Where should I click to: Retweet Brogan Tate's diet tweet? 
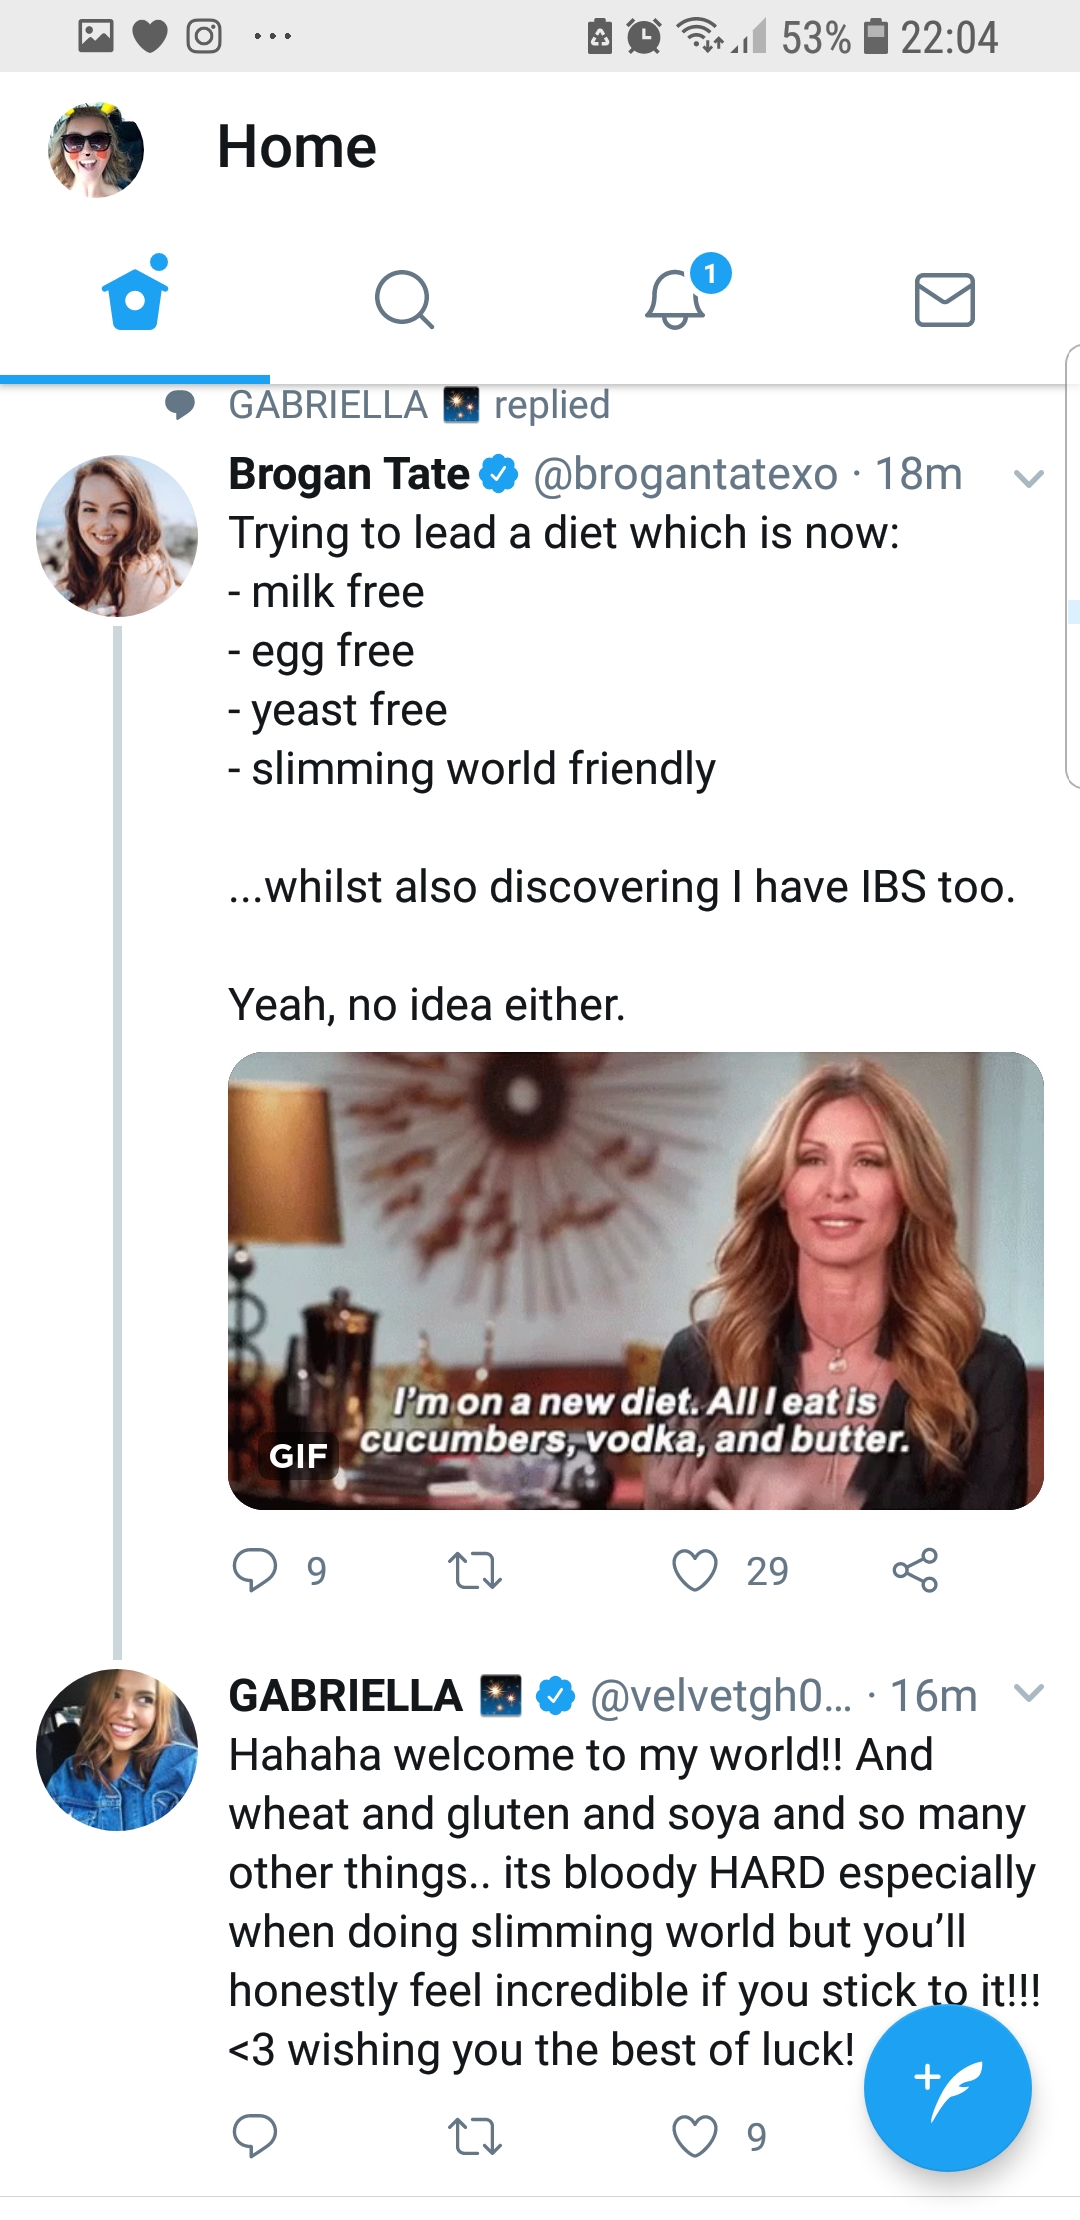tap(474, 1570)
